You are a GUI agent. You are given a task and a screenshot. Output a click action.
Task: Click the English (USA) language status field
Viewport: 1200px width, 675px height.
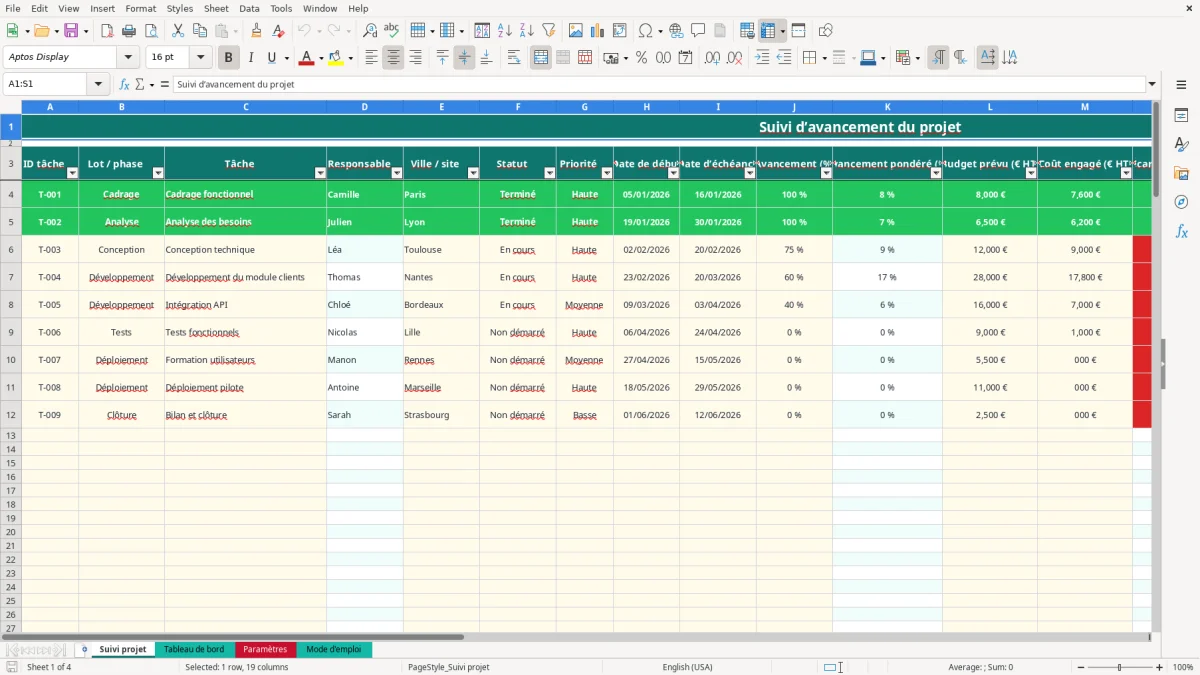click(x=687, y=667)
